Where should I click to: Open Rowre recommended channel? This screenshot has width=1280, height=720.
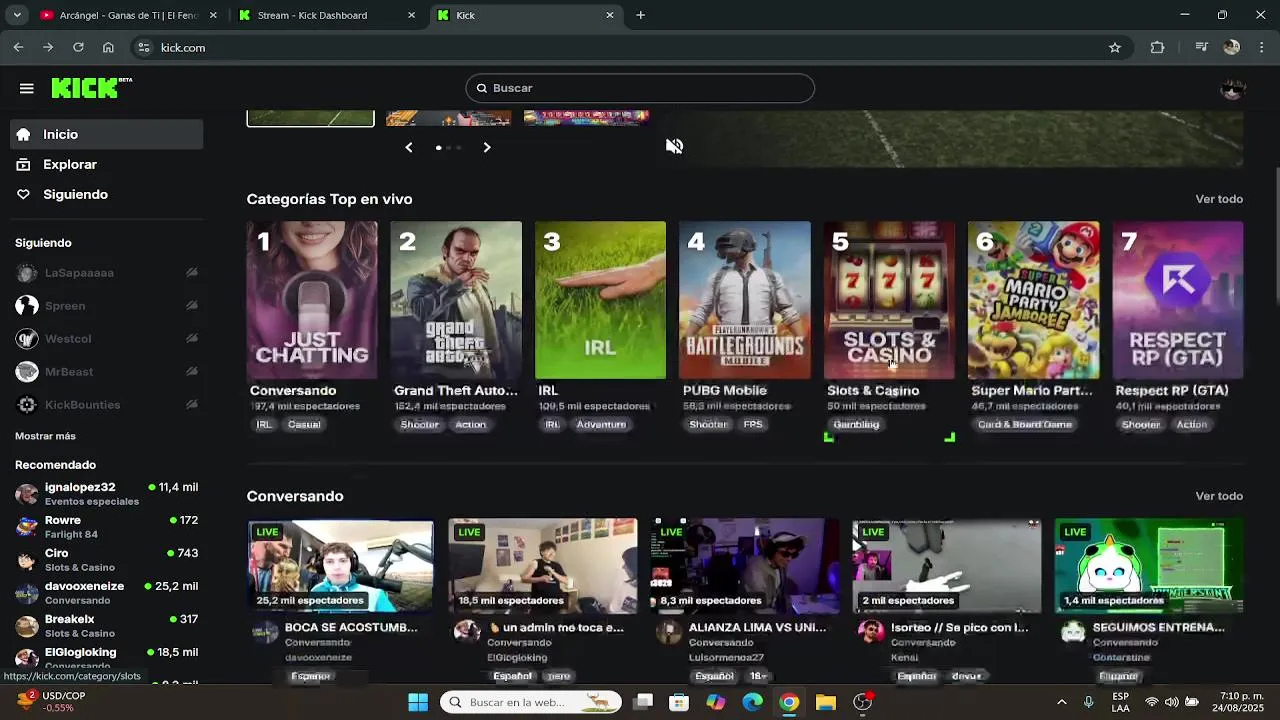pos(104,526)
